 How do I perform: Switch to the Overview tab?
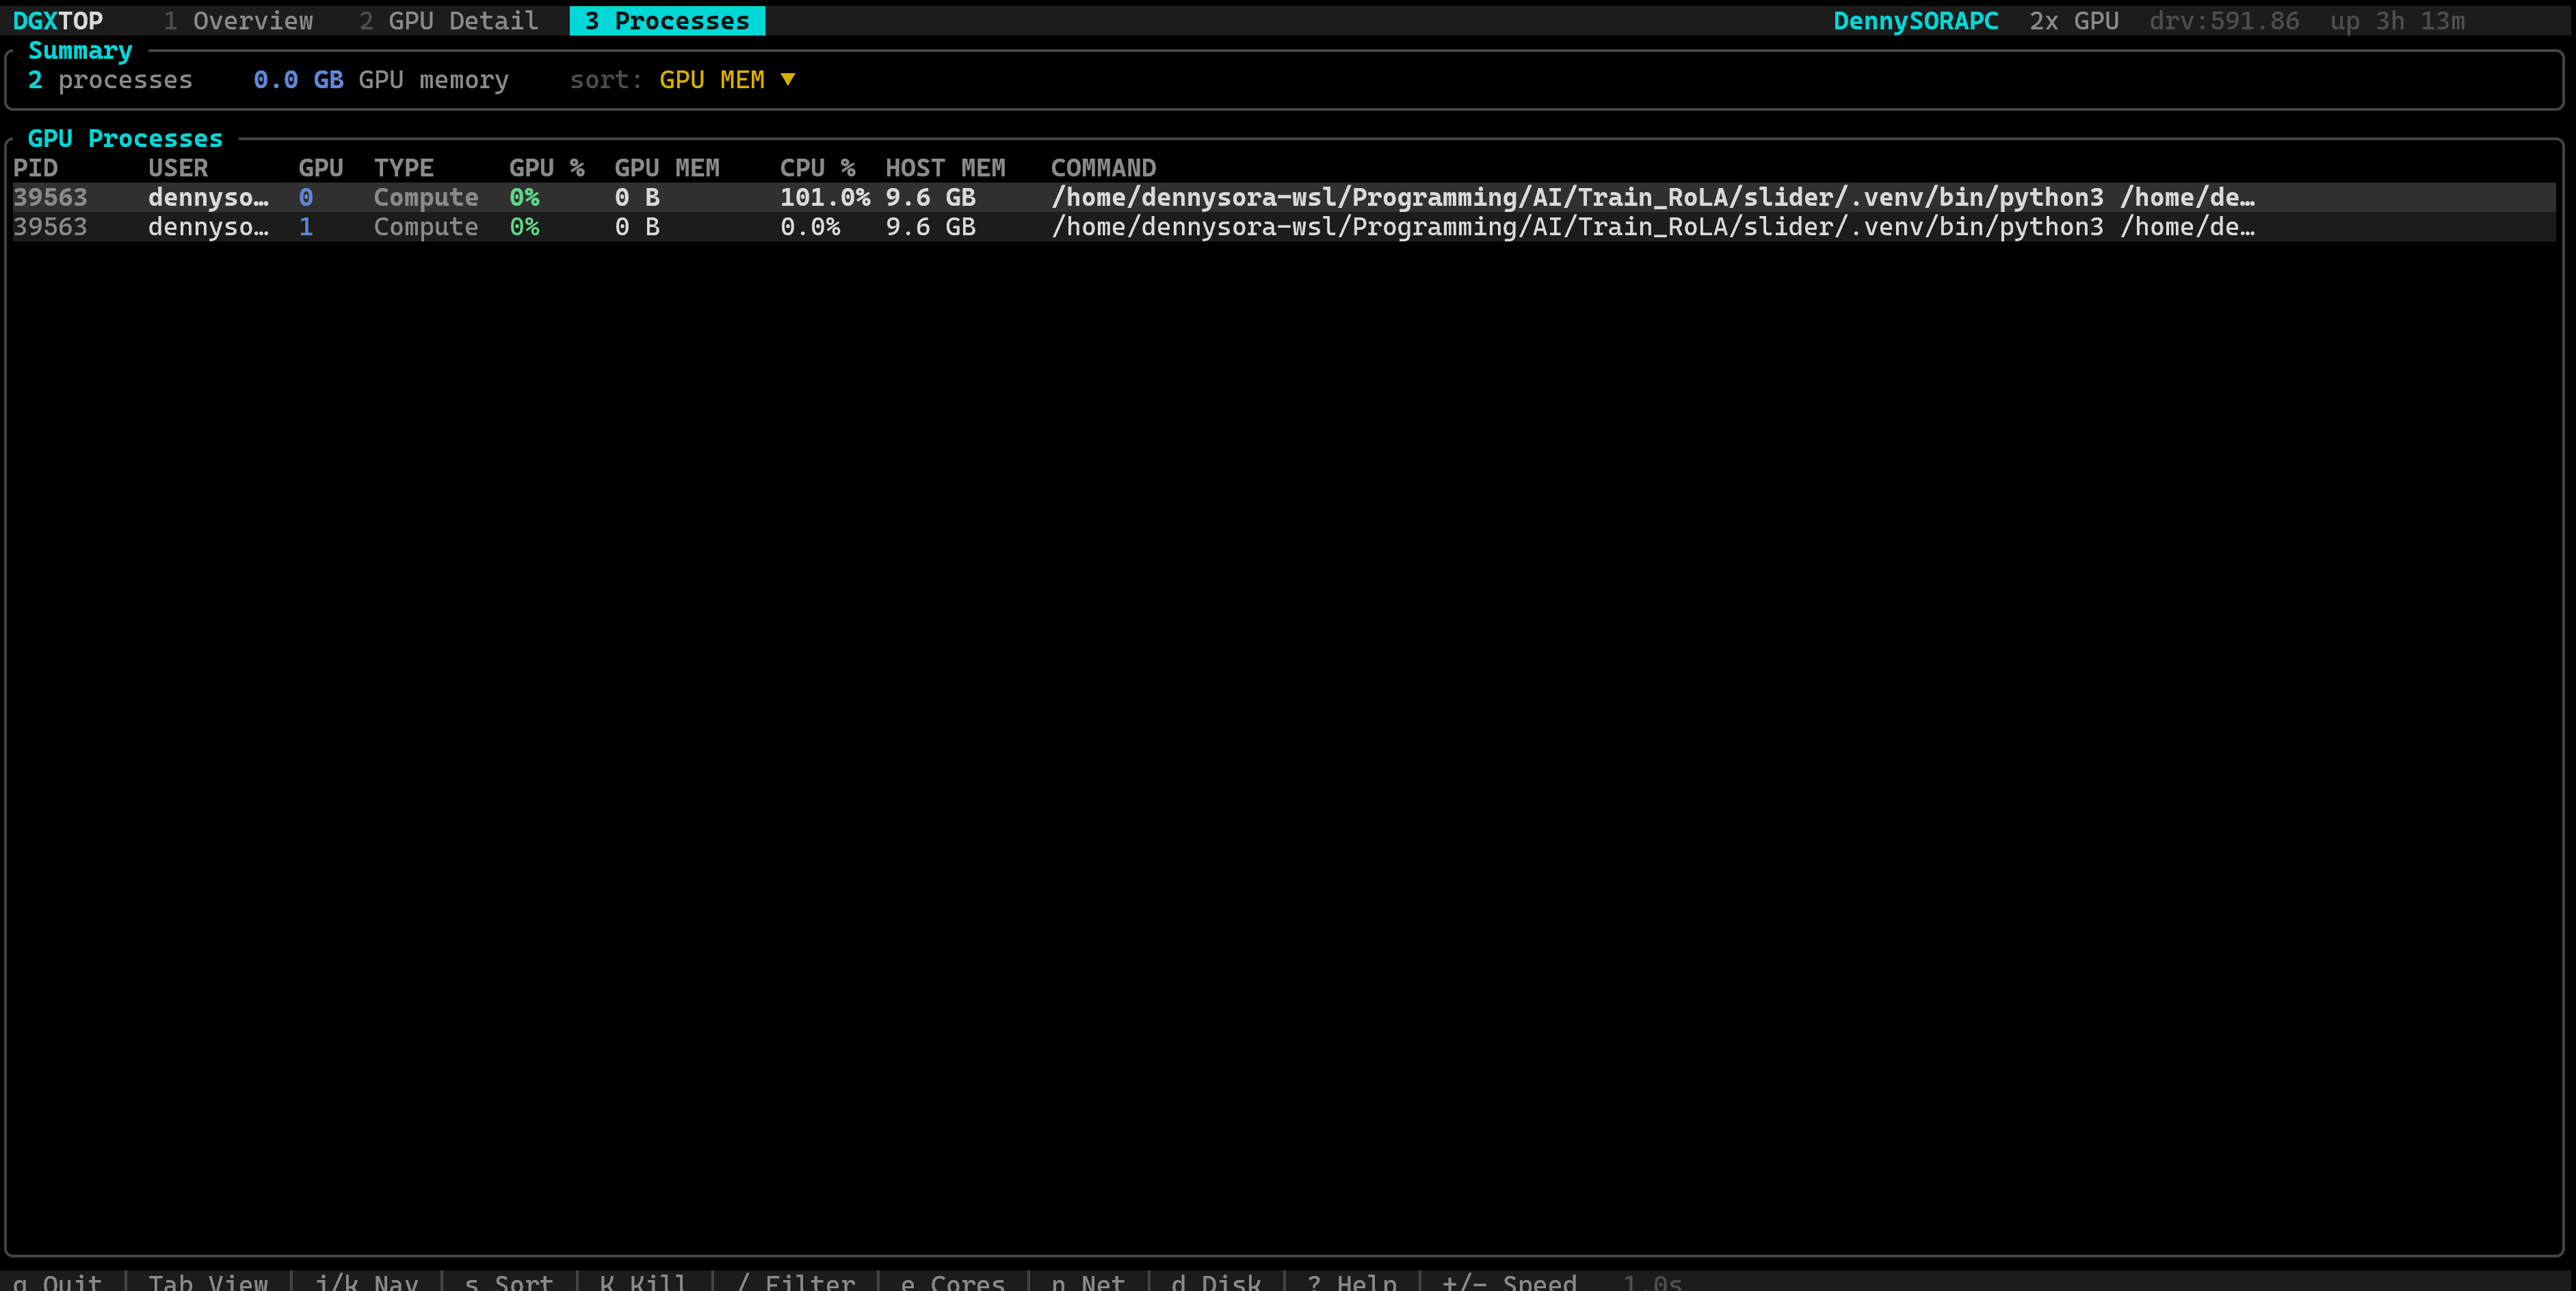click(238, 21)
